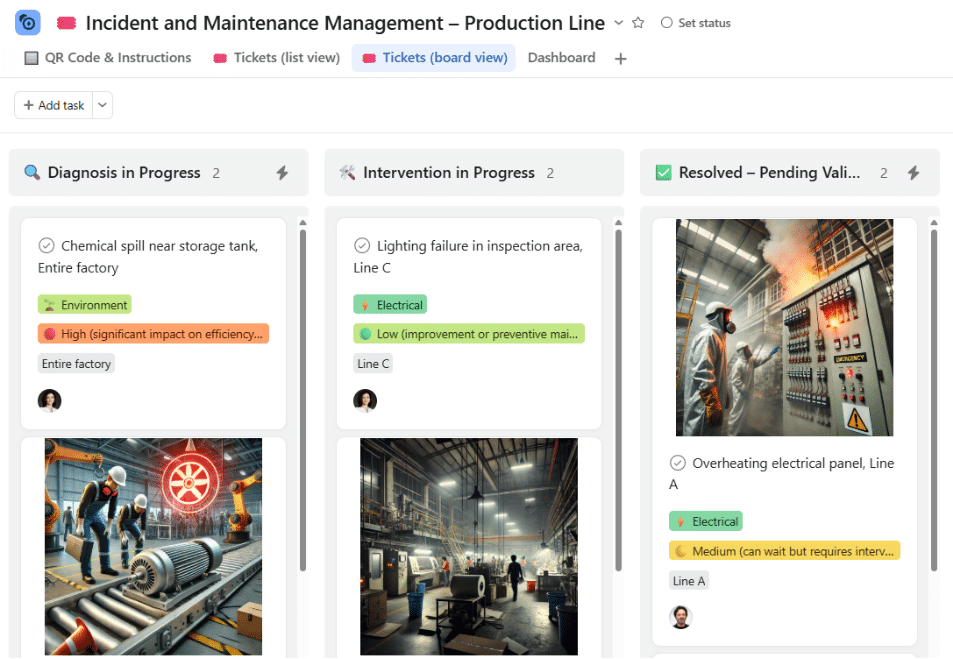
Task: Expand project title chevron menu
Action: pyautogui.click(x=619, y=22)
